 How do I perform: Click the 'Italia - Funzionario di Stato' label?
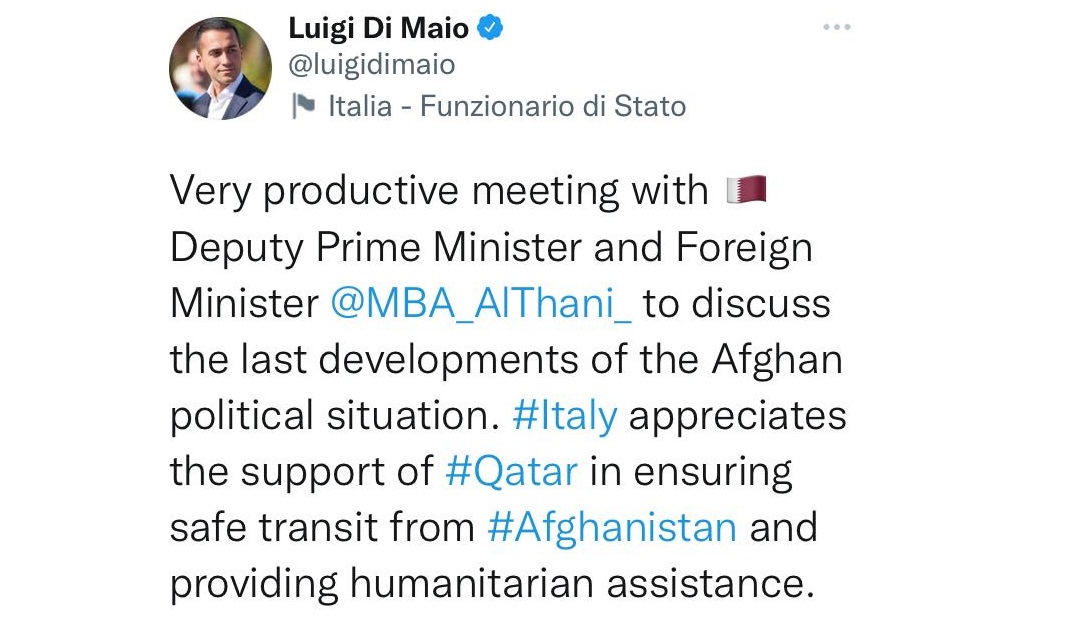click(x=507, y=107)
